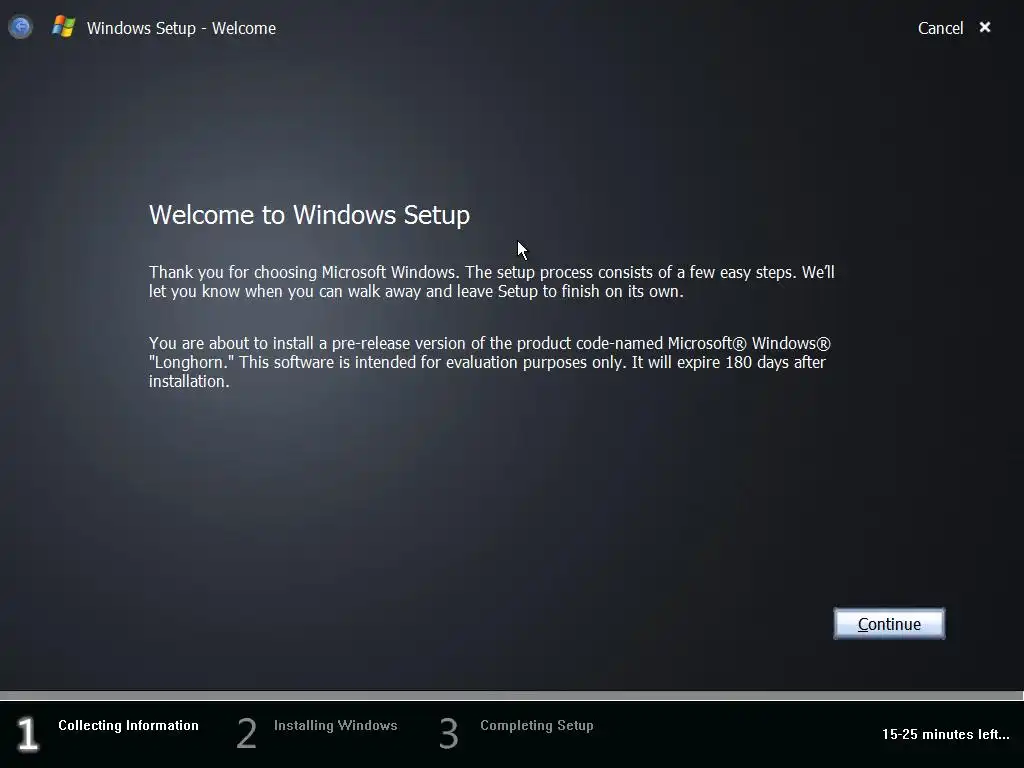Click the Continue button

(x=889, y=624)
